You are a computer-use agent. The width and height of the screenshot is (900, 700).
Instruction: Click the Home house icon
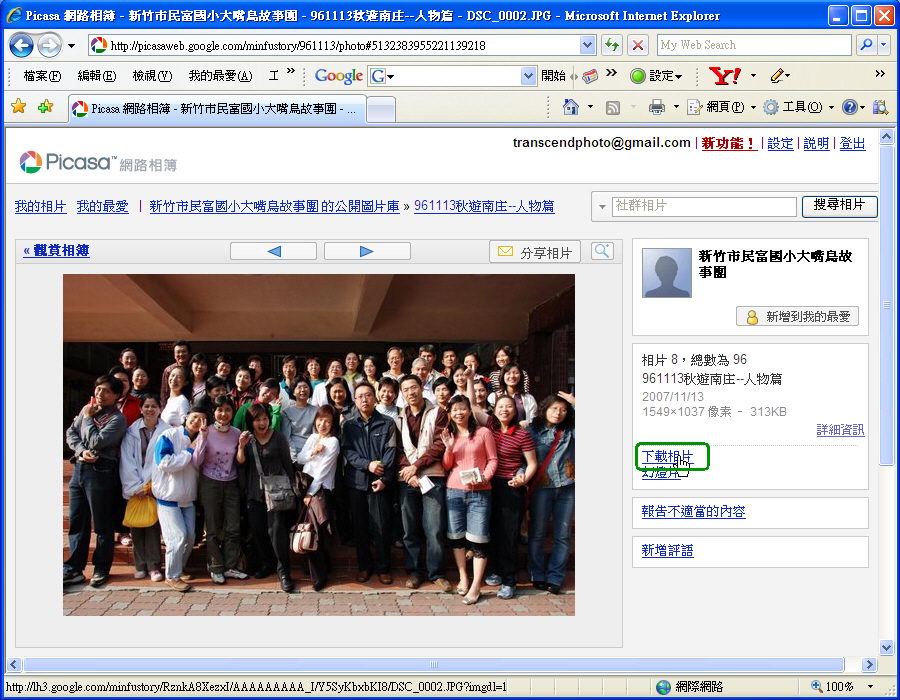click(x=571, y=107)
